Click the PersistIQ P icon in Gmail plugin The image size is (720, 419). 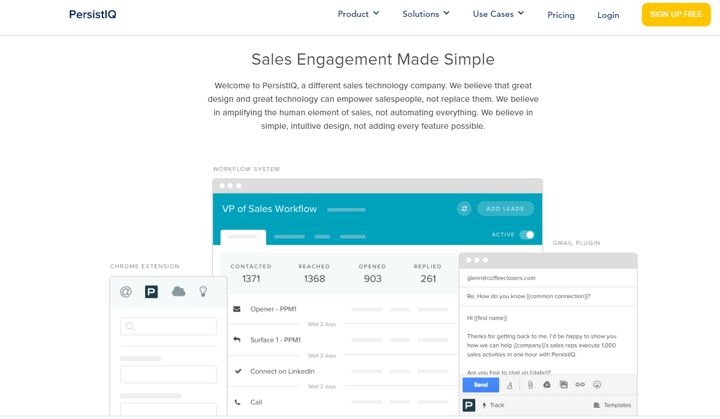[x=469, y=405]
